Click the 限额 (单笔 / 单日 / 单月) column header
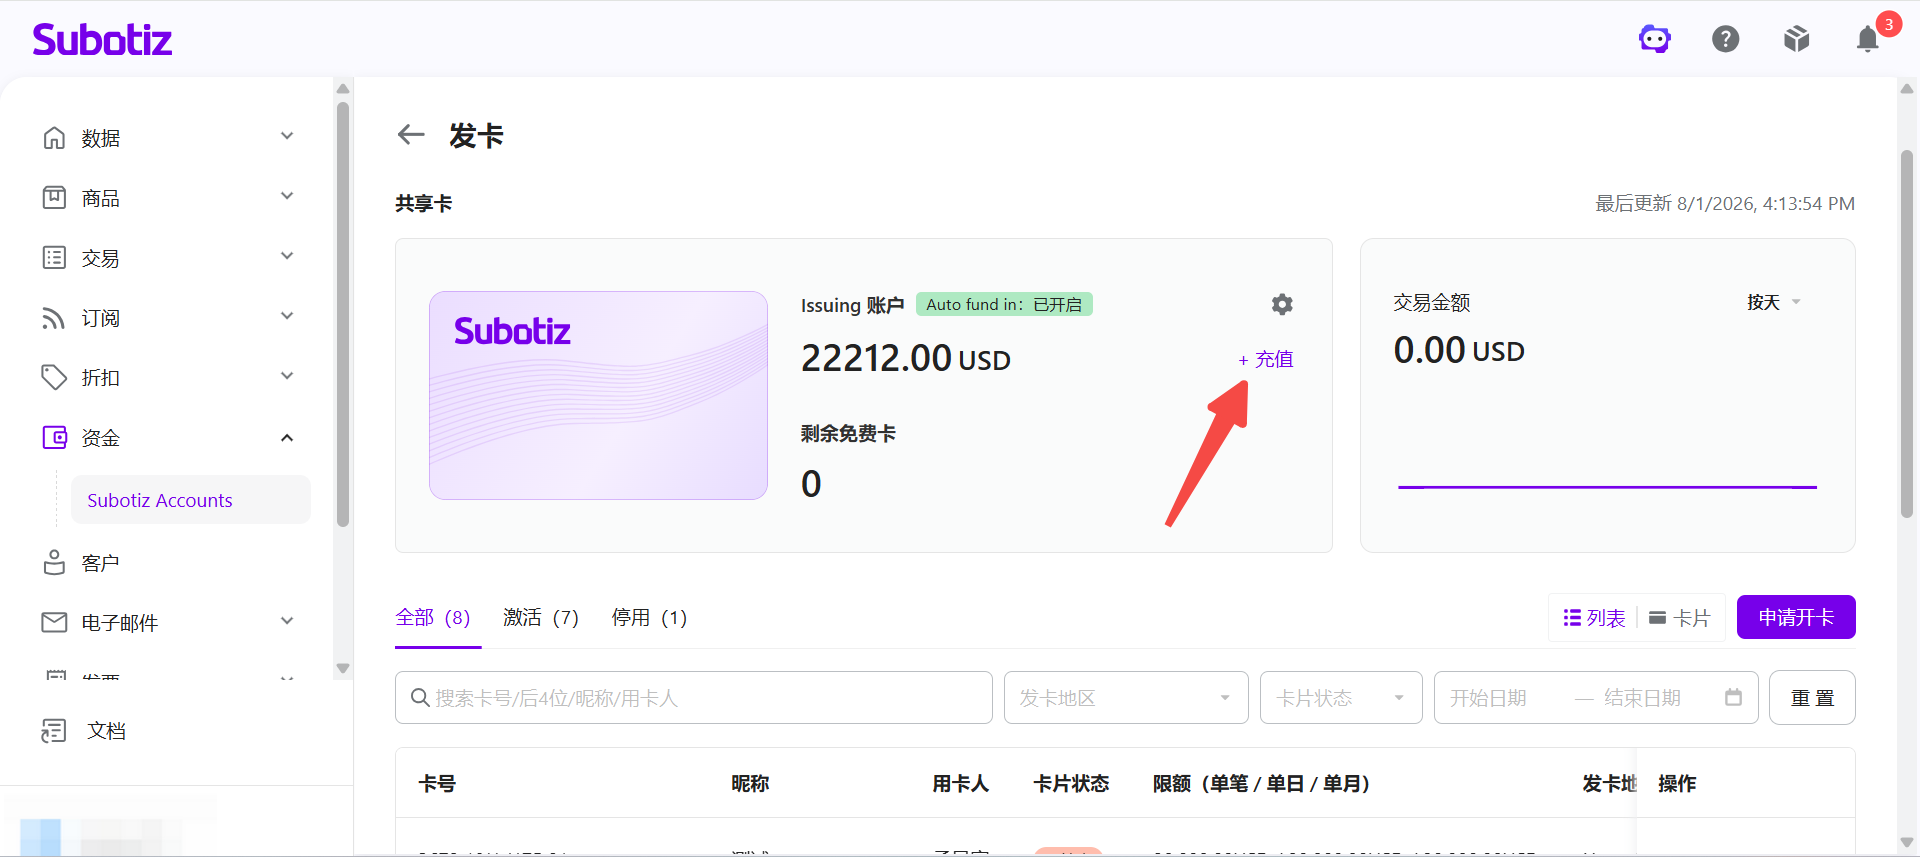Image resolution: width=1920 pixels, height=857 pixels. click(x=1262, y=784)
